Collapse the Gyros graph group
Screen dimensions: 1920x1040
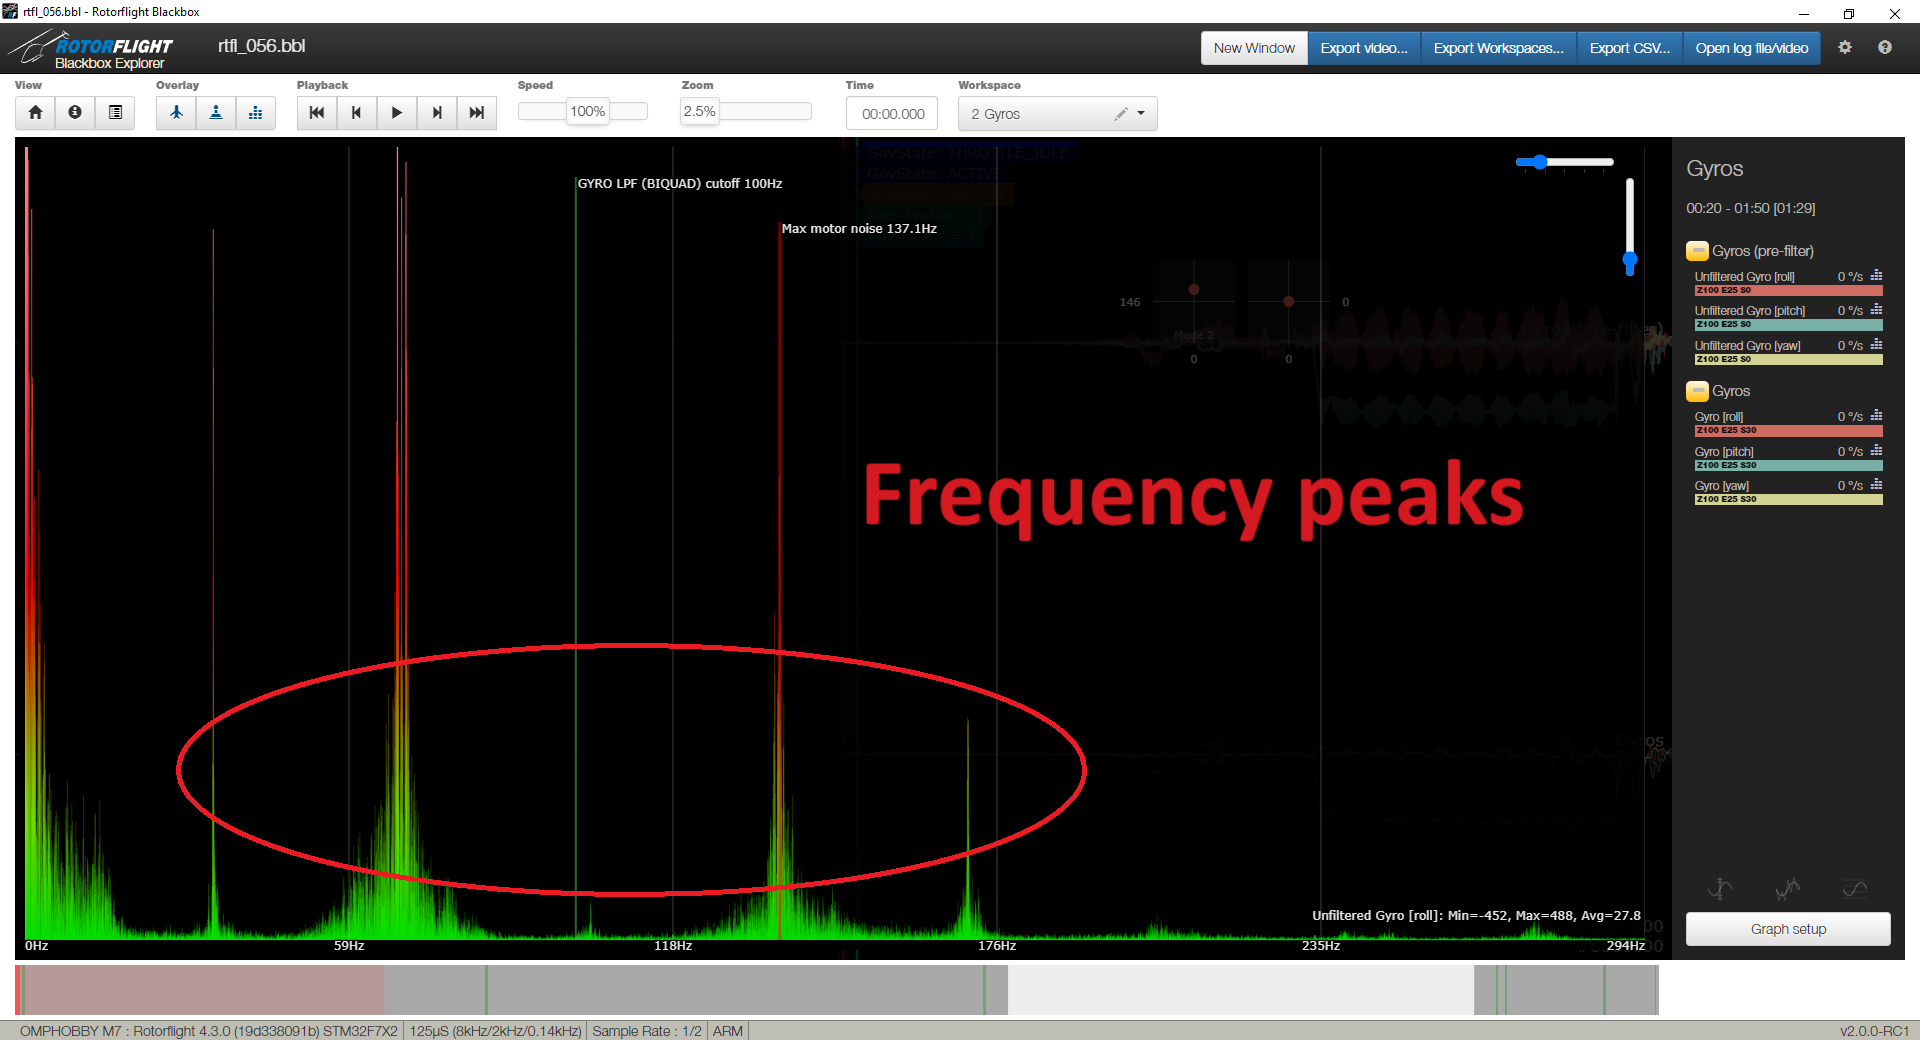pyautogui.click(x=1697, y=391)
